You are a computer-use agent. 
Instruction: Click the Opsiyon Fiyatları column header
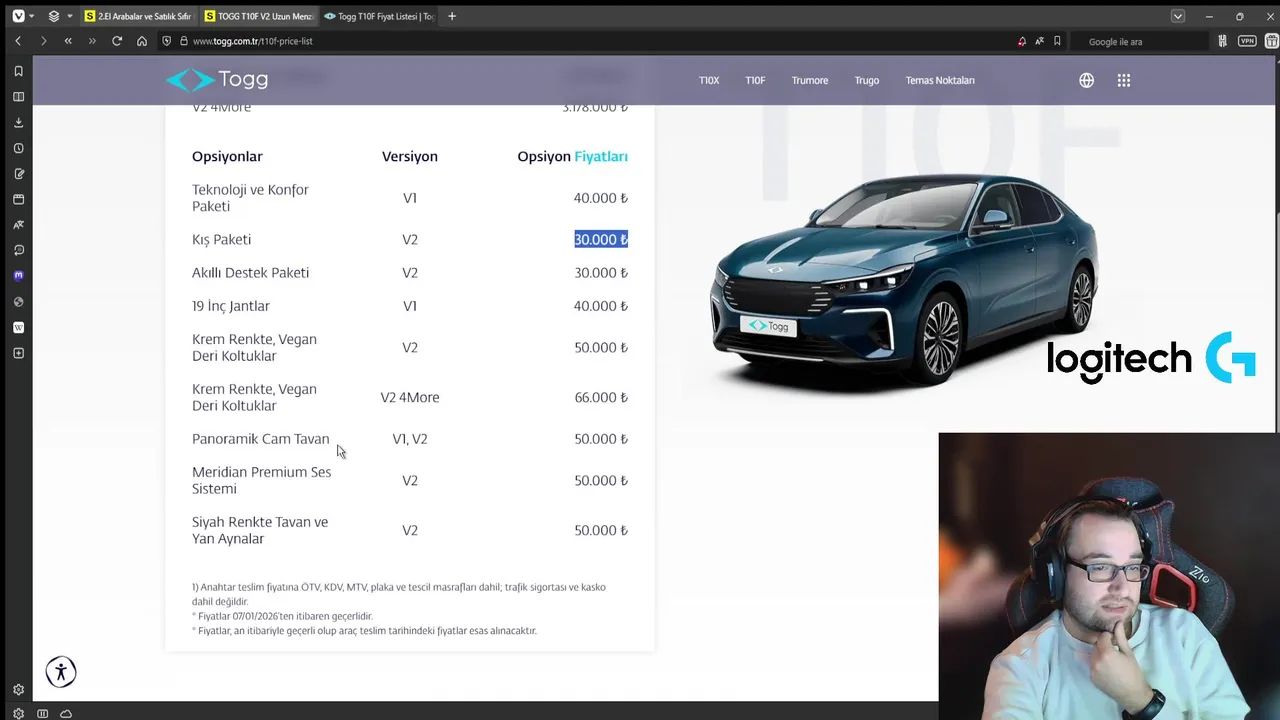tap(572, 156)
